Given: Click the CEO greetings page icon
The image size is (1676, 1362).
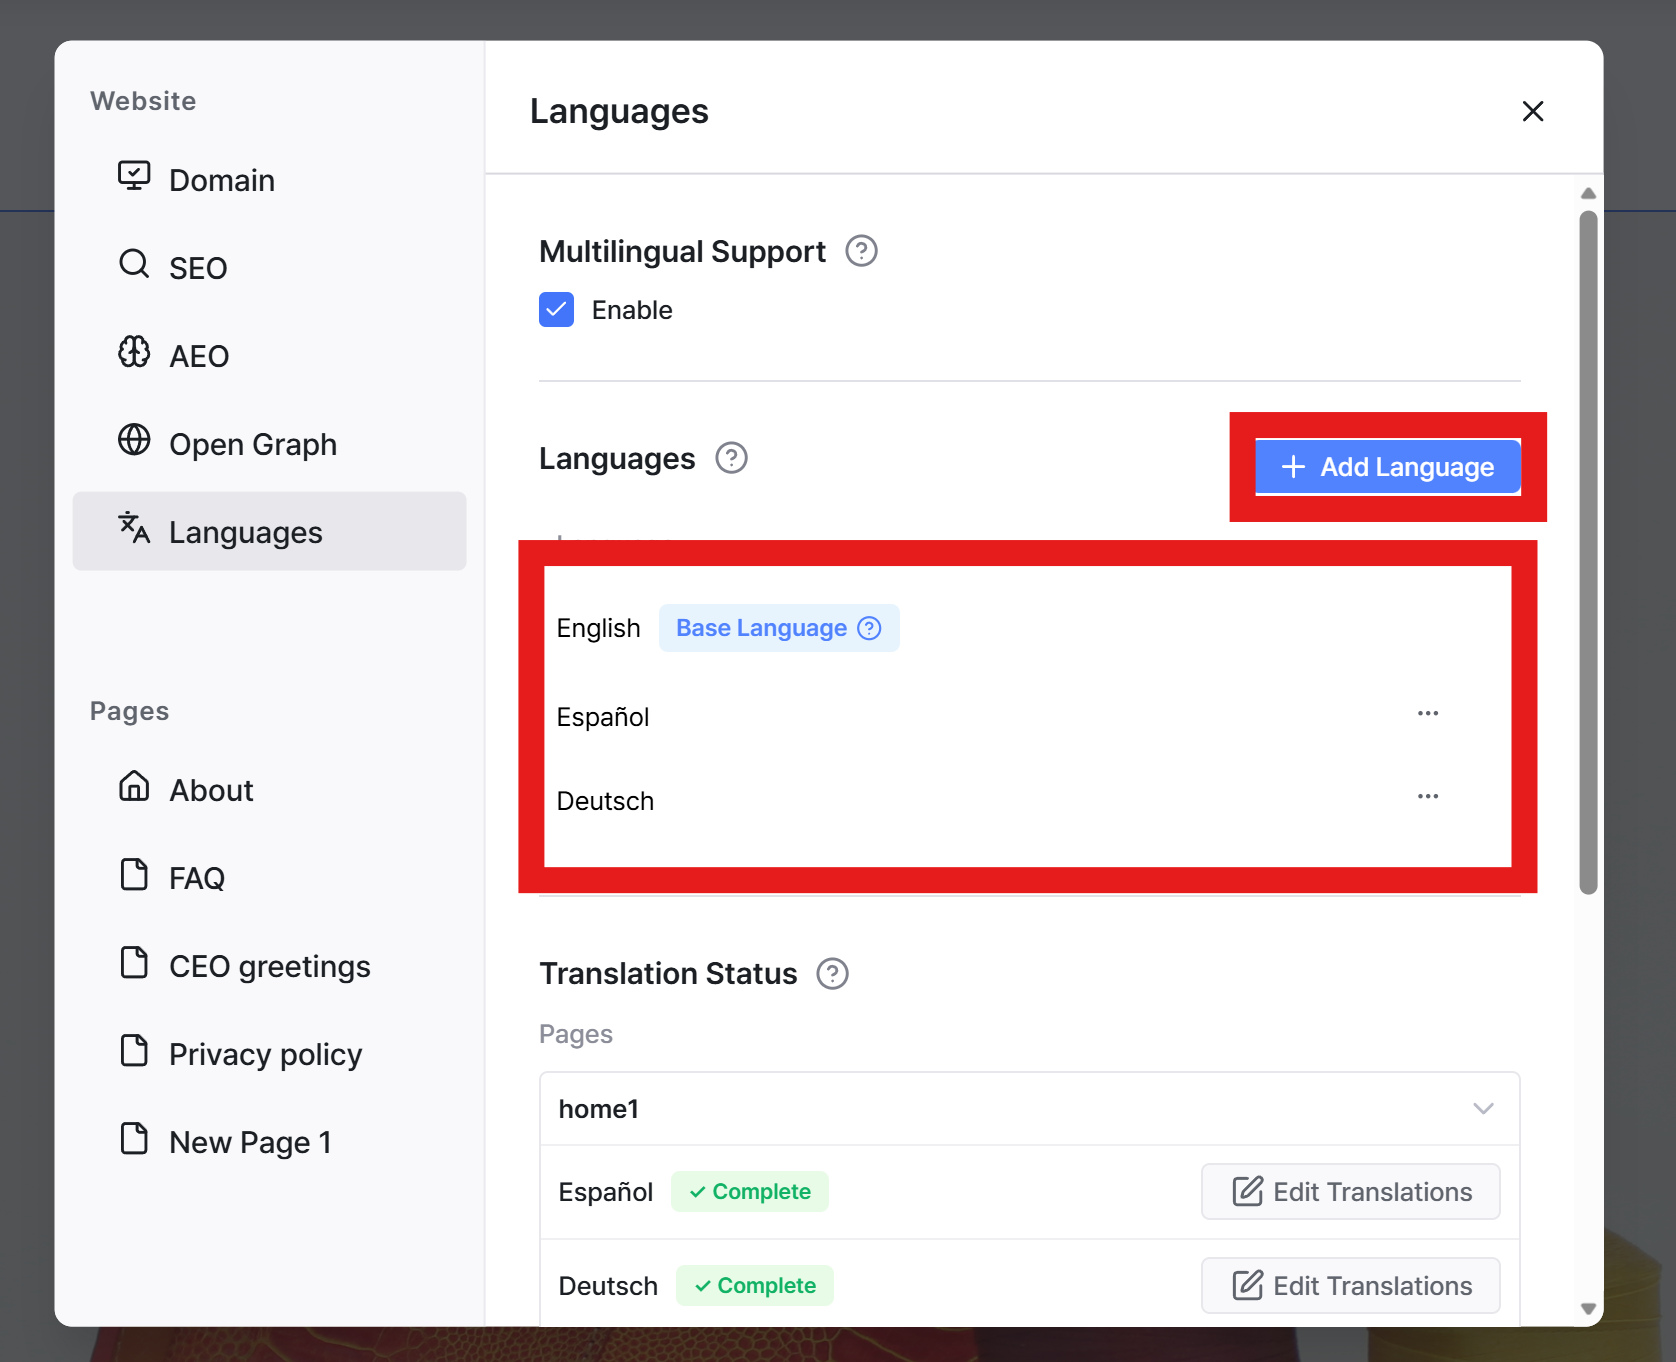Looking at the screenshot, I should pyautogui.click(x=134, y=962).
